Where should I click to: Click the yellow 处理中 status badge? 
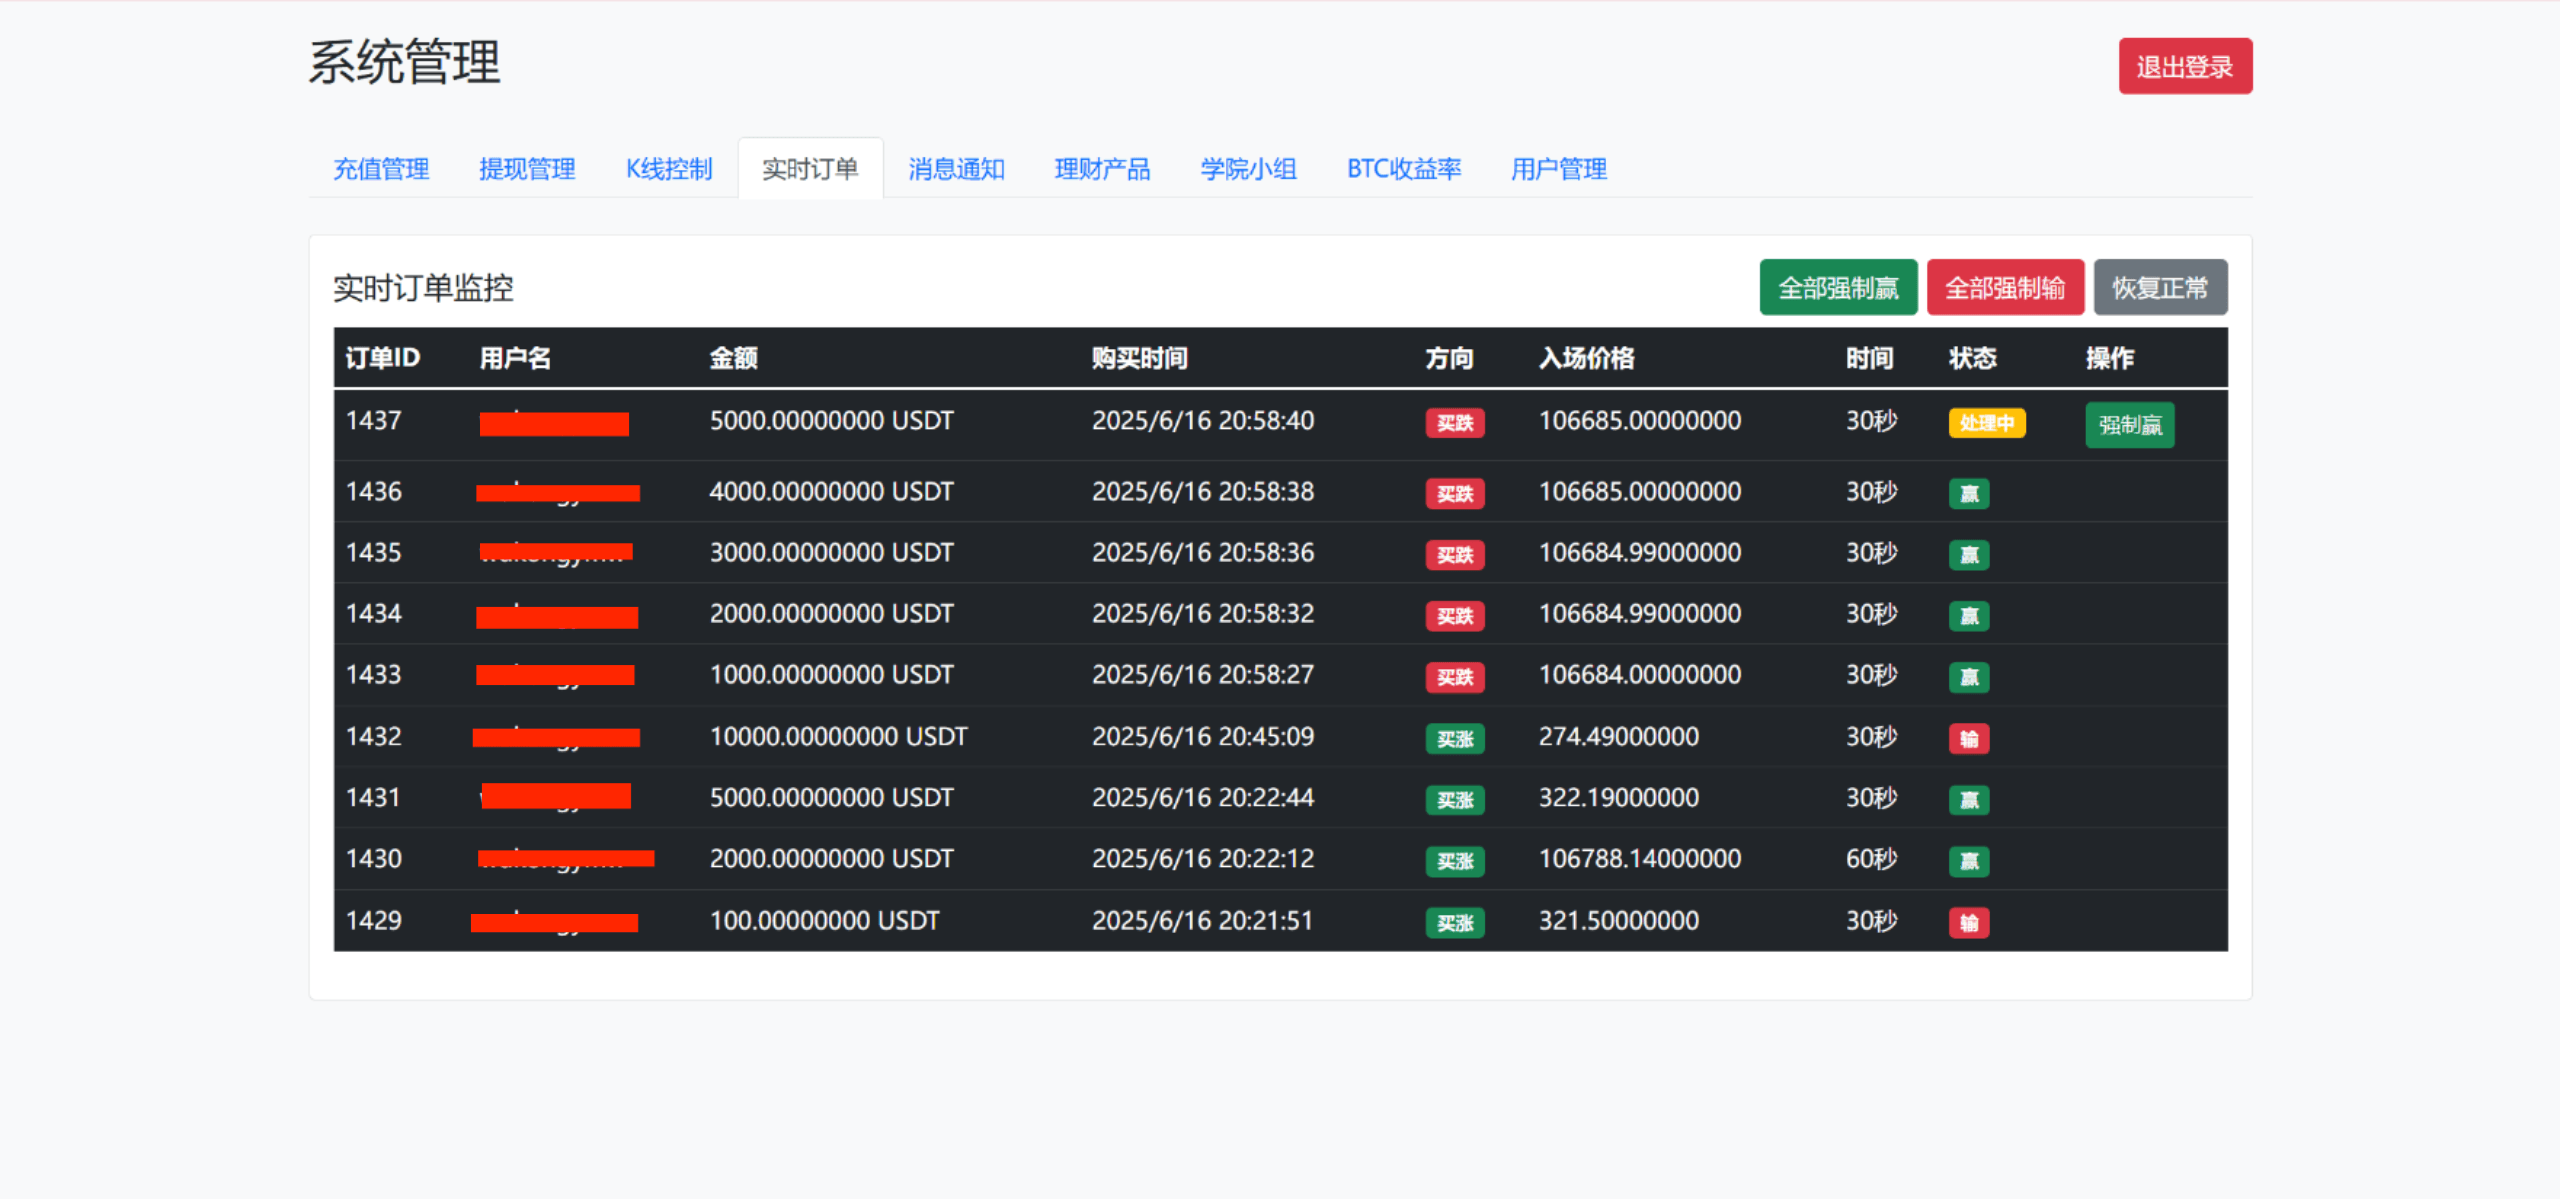tap(1986, 423)
